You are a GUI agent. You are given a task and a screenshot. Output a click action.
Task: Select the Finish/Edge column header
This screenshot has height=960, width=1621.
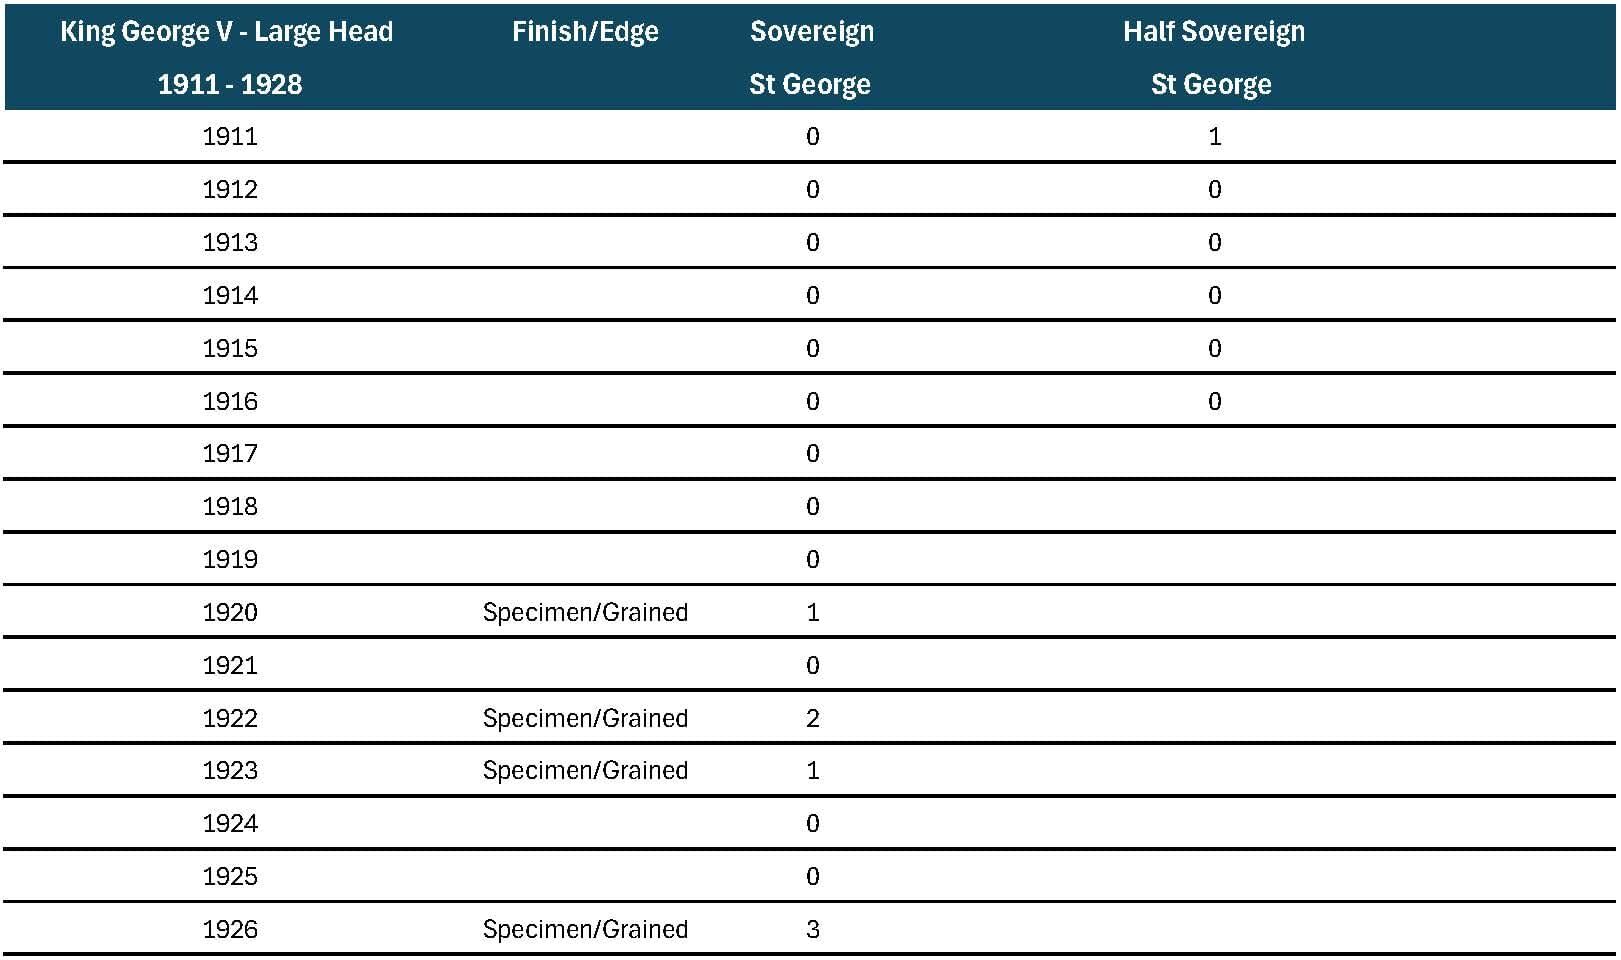click(x=585, y=32)
